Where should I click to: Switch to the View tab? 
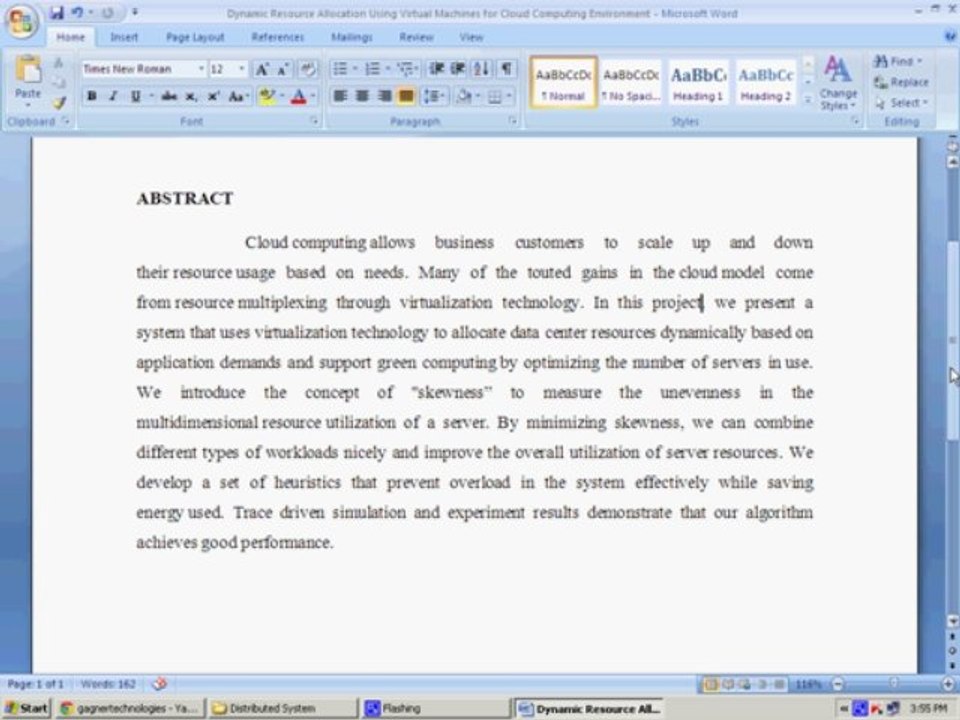(471, 37)
